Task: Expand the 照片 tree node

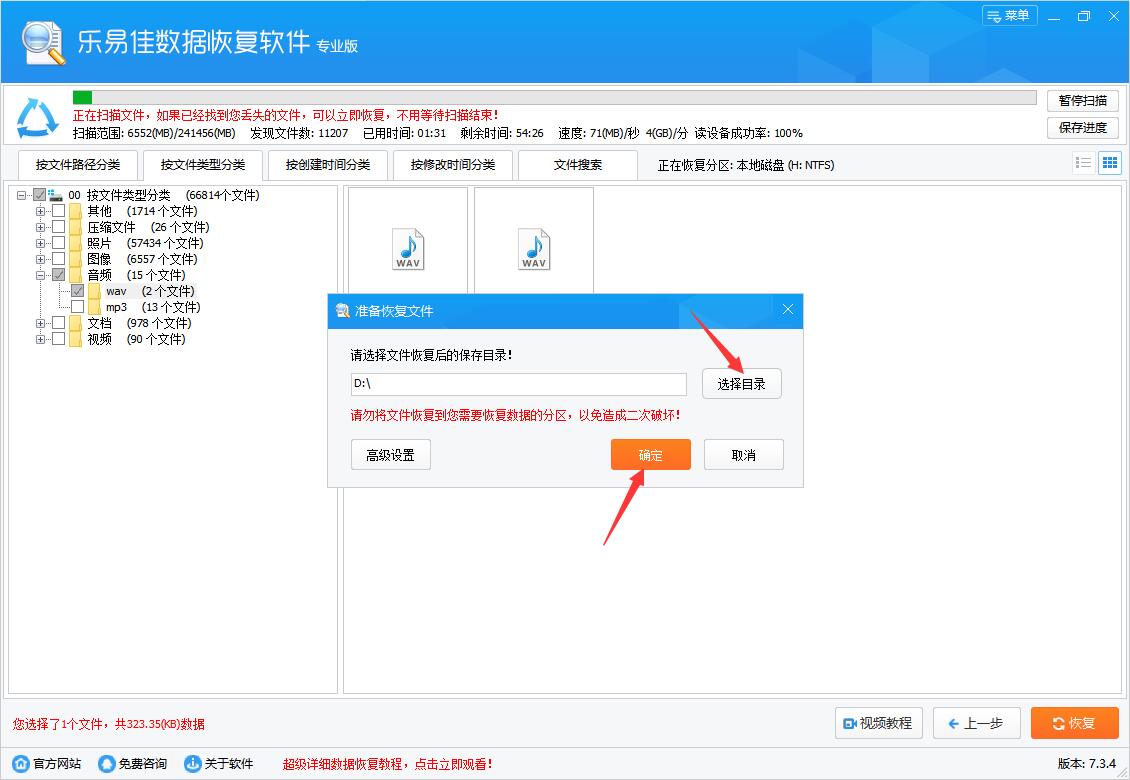Action: 40,243
